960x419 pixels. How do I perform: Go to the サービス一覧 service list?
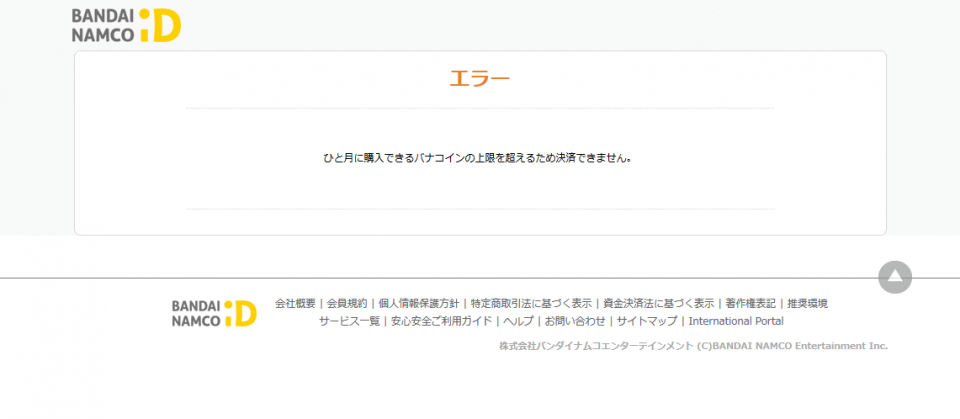[x=349, y=321]
